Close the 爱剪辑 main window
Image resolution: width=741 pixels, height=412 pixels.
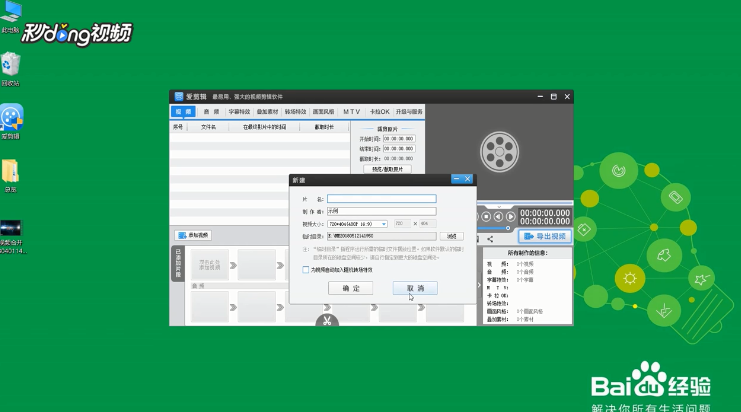(567, 96)
